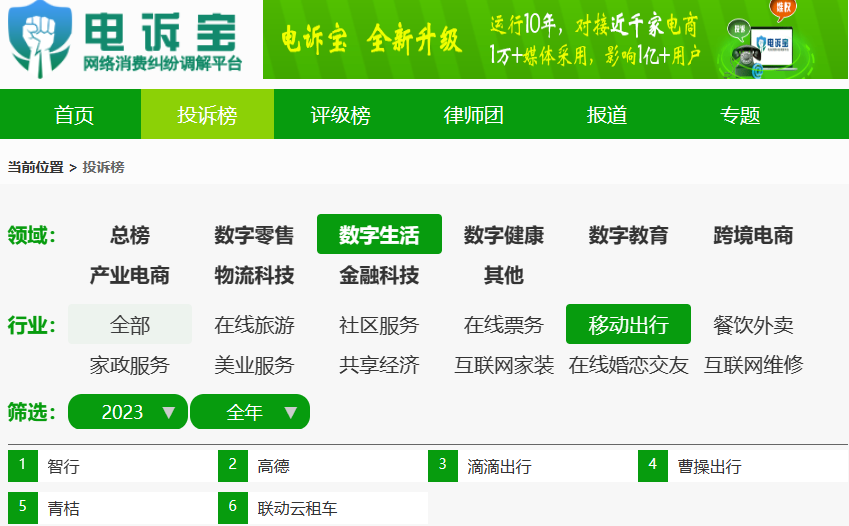
Task: Choose the 共享经济 industry
Action: click(379, 365)
